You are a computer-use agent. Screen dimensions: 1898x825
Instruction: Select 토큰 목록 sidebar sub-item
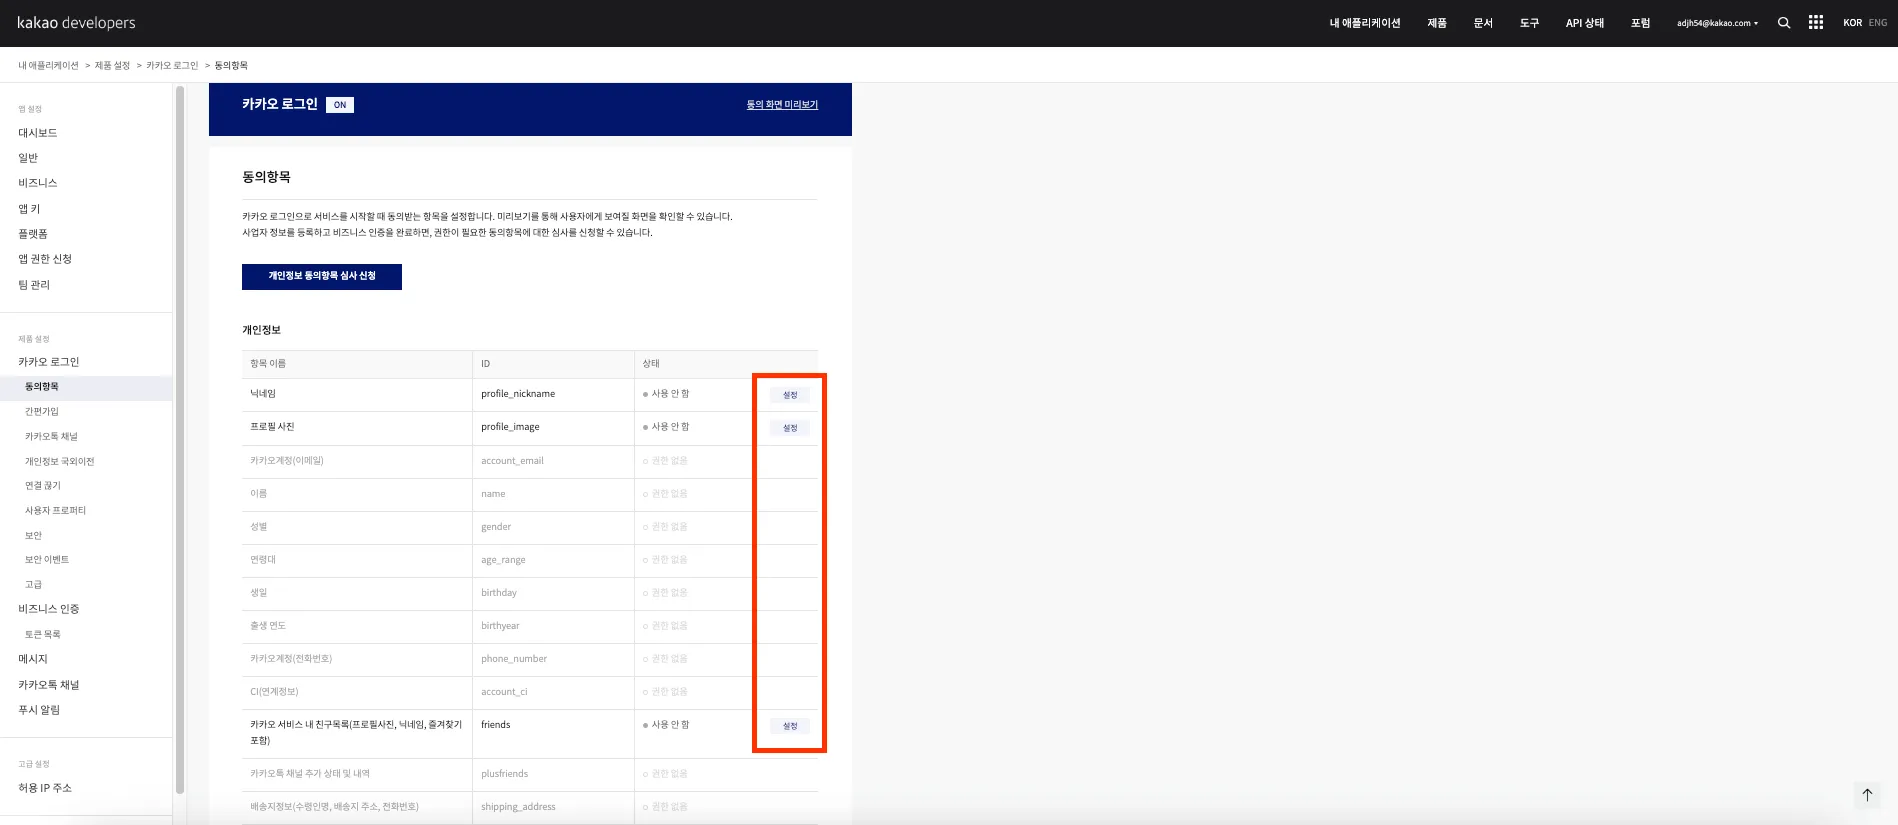point(43,635)
